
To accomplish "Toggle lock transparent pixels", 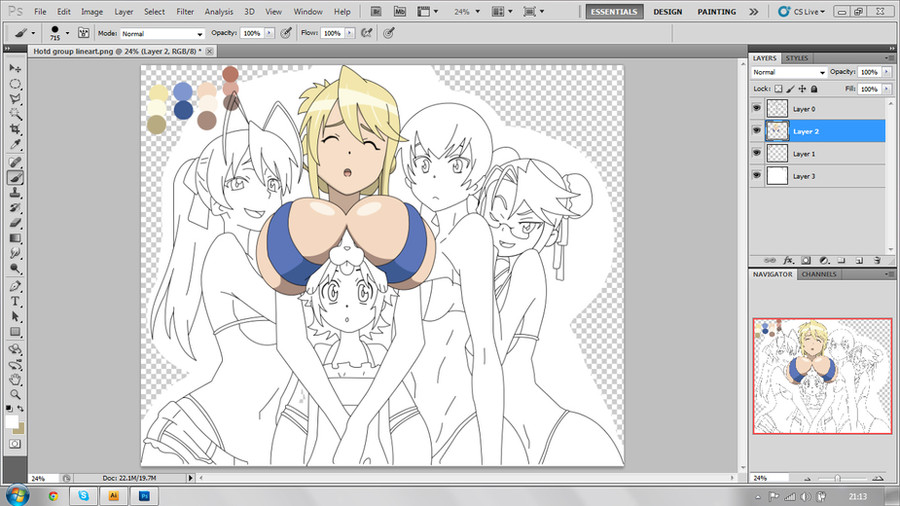I will pos(778,89).
